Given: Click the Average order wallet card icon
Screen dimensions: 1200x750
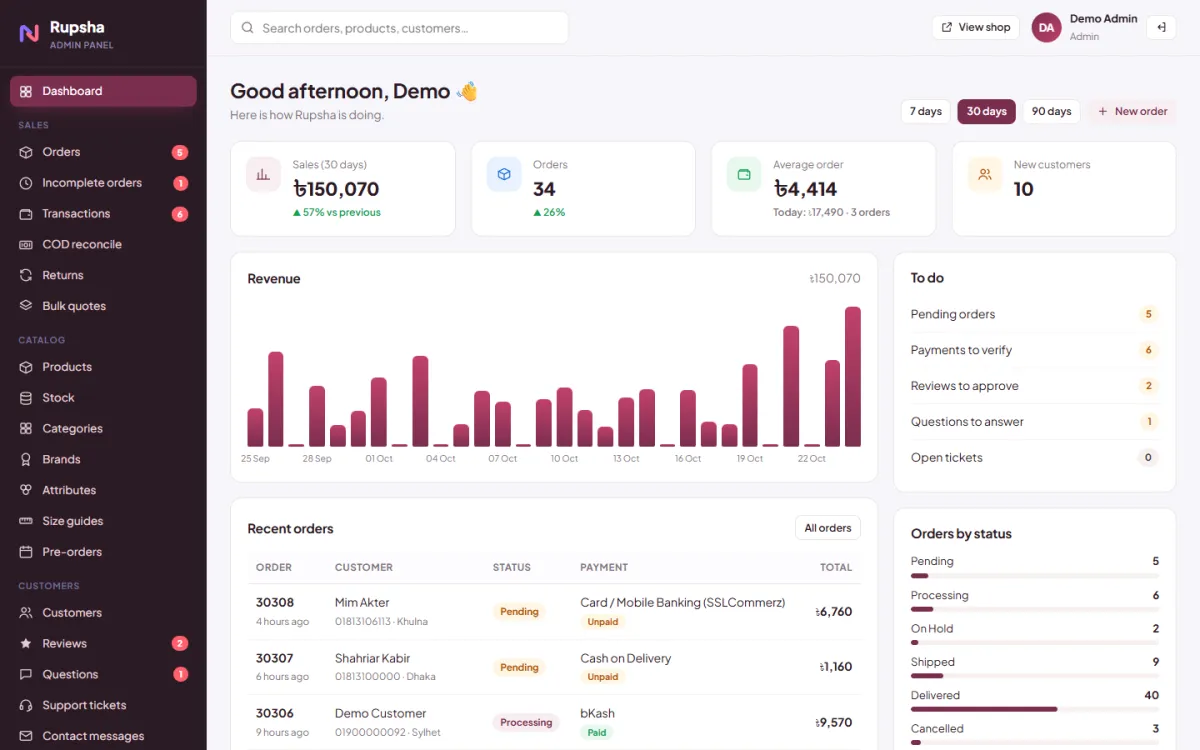Looking at the screenshot, I should (x=744, y=174).
